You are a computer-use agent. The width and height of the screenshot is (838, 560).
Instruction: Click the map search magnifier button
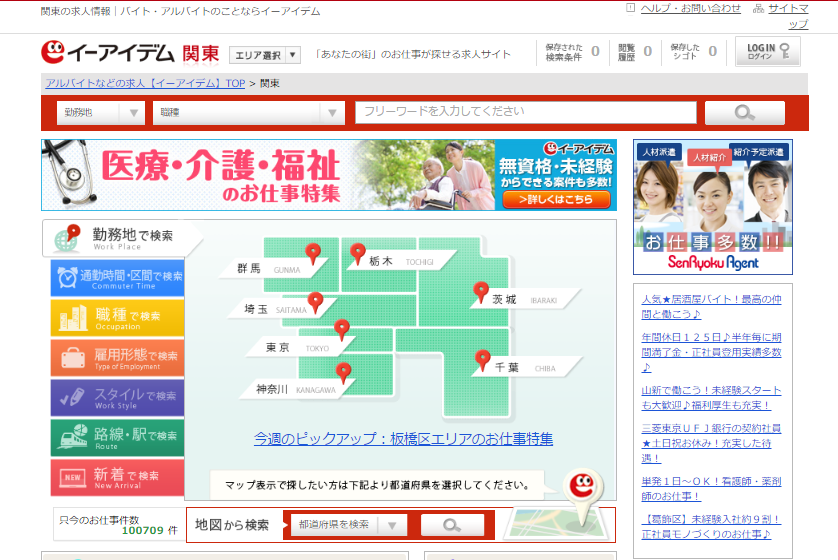452,525
